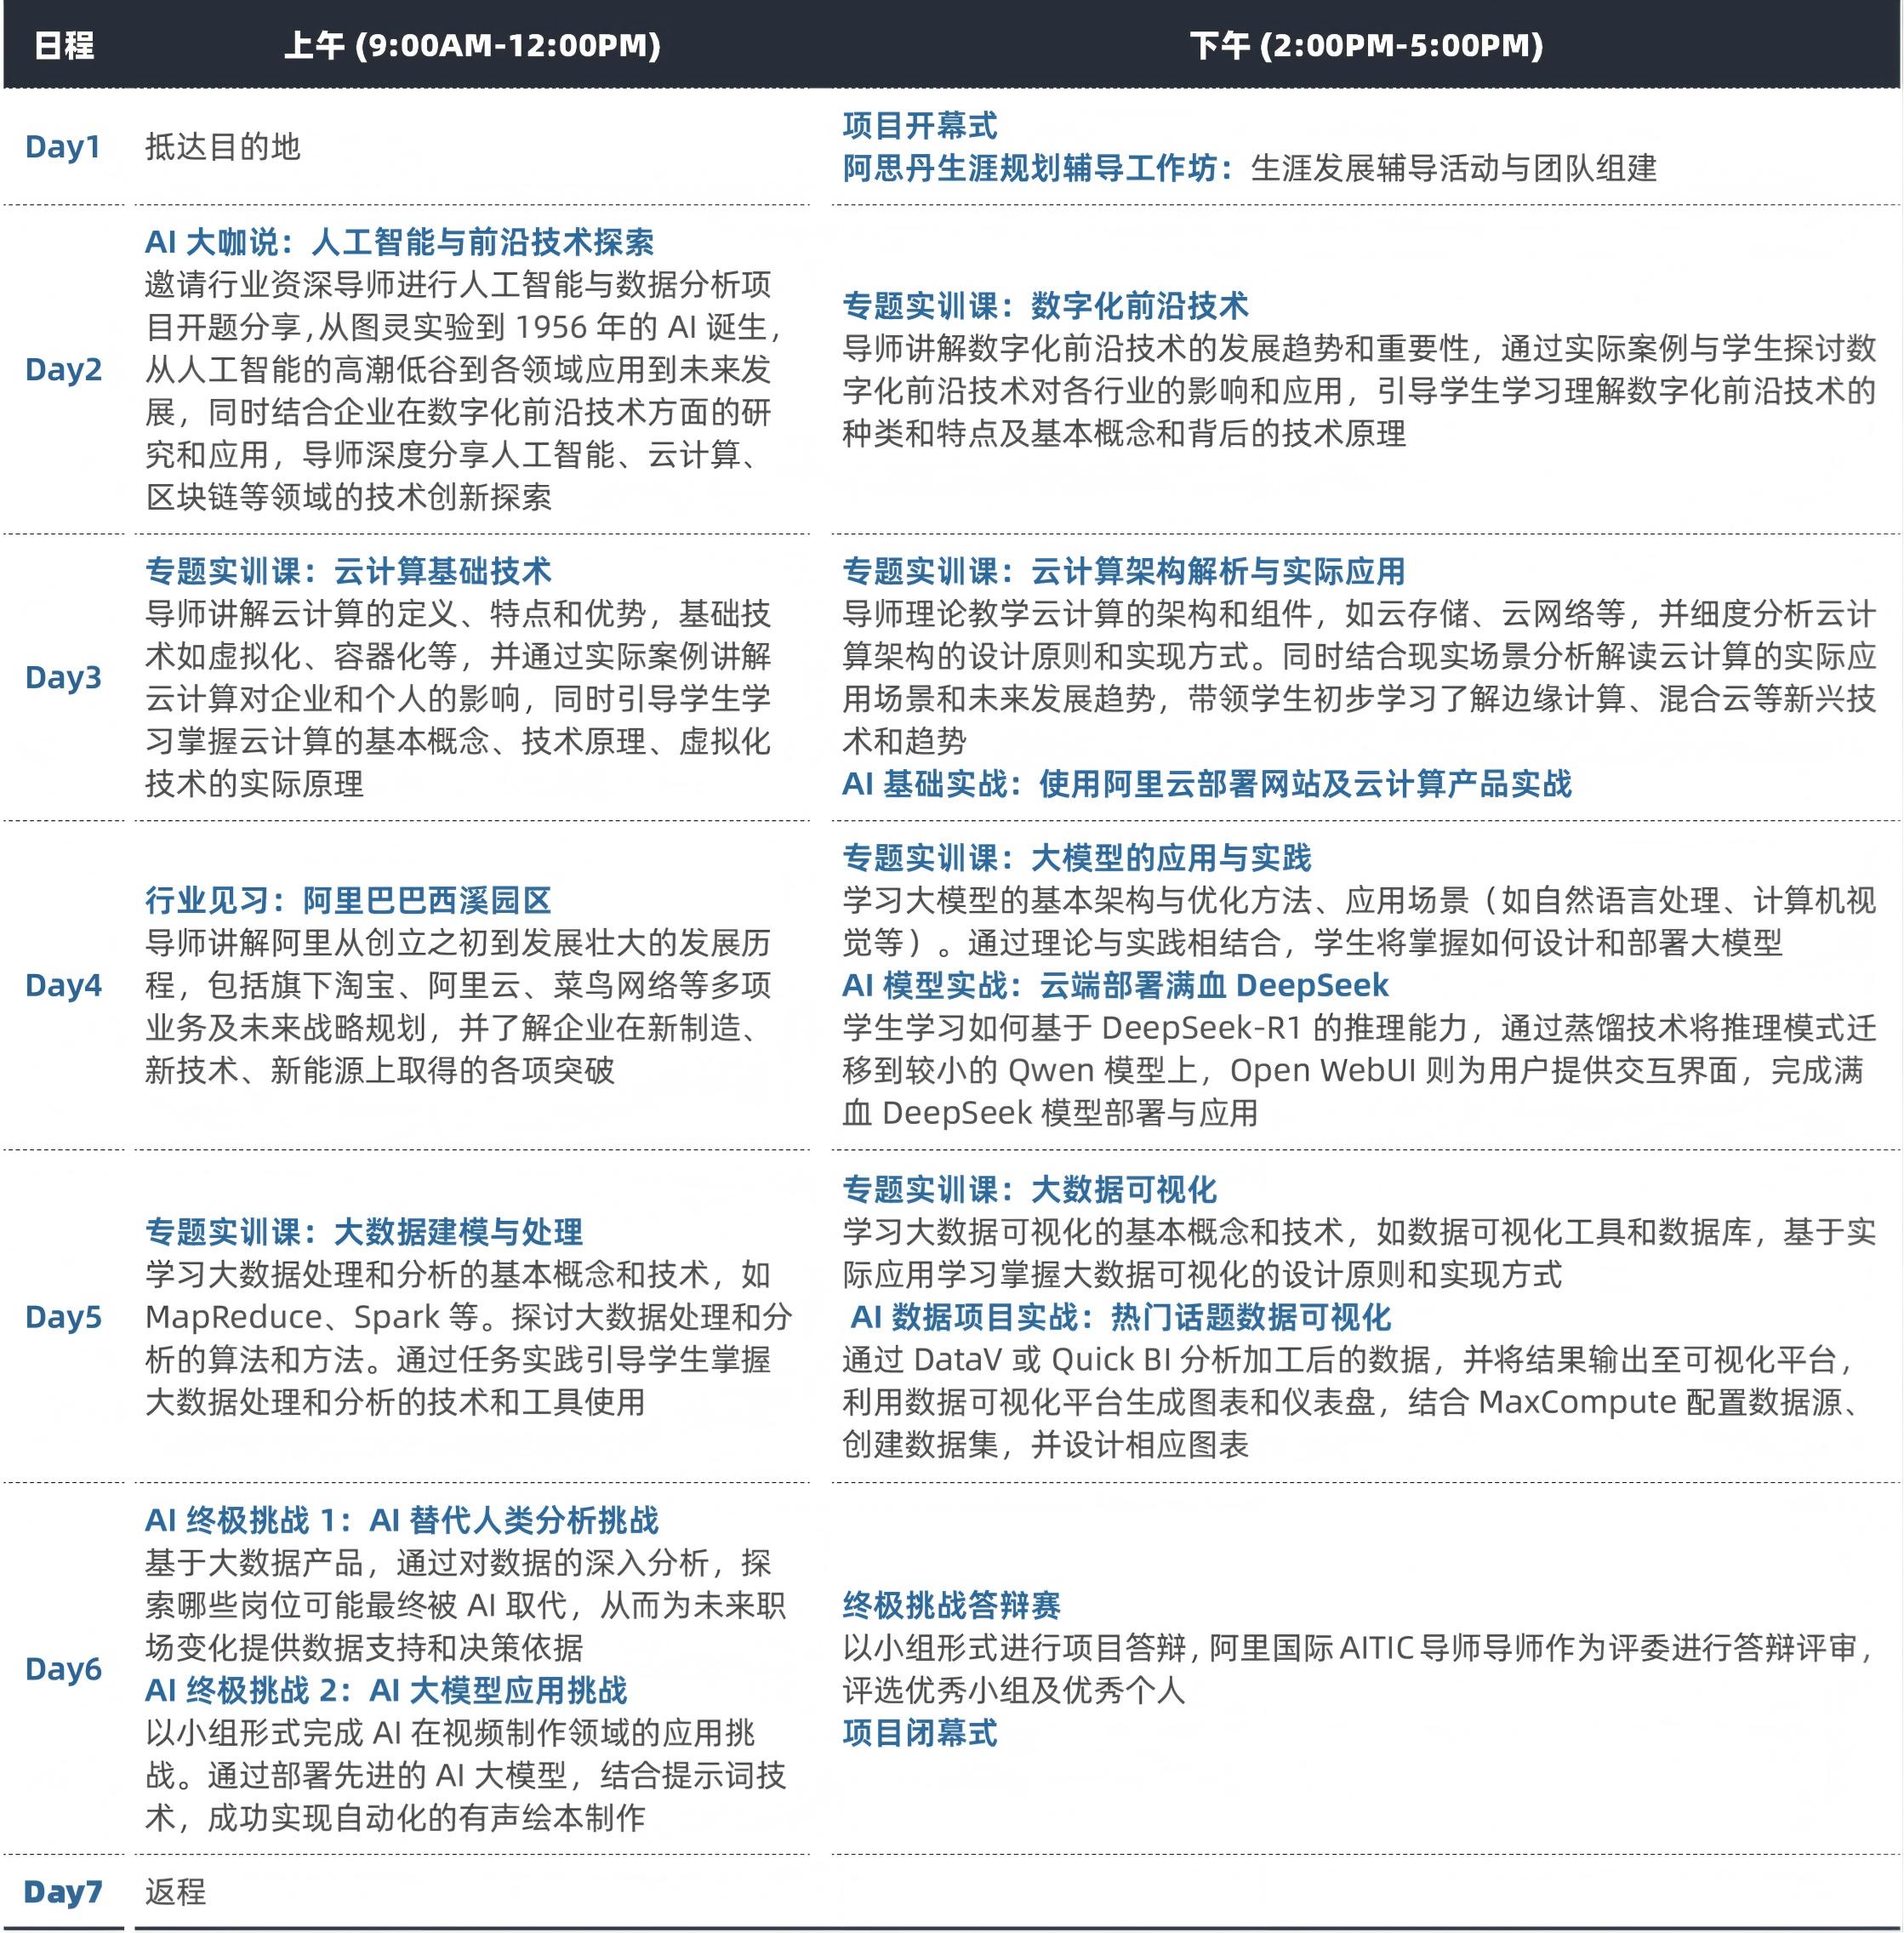Open AI 终极挑战 1 heading

pyautogui.click(x=402, y=1520)
